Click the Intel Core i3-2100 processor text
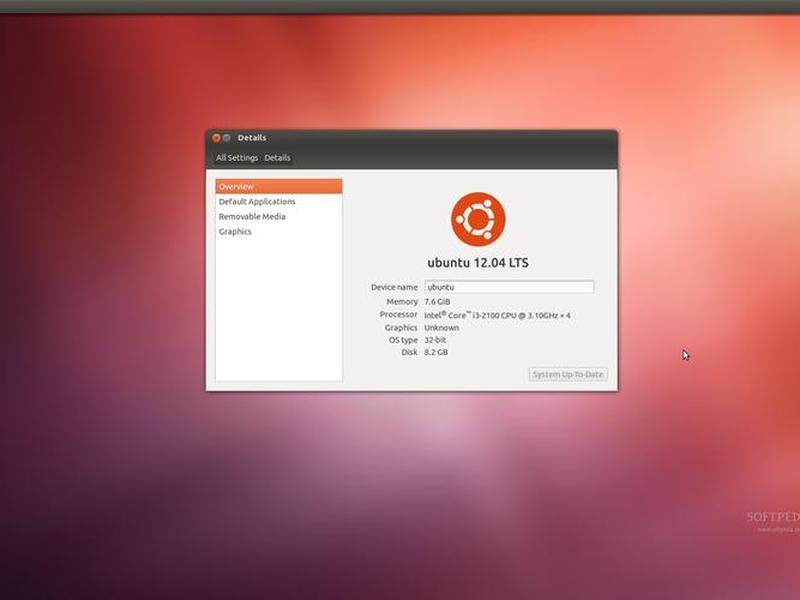Screen dimensions: 800x600 point(497,315)
